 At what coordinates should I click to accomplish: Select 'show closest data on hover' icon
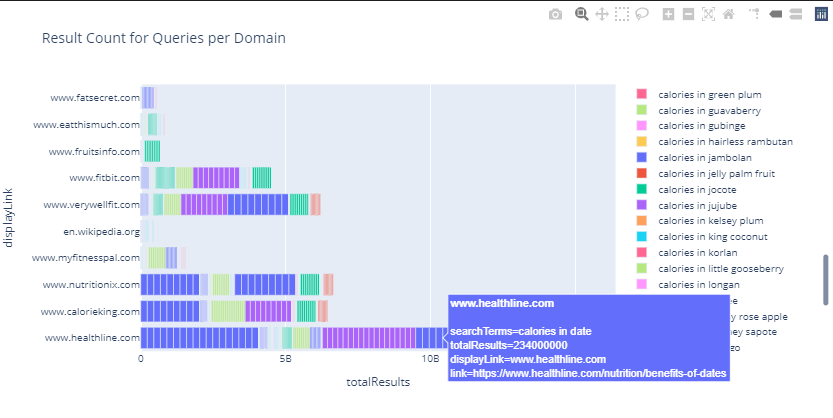pos(775,14)
